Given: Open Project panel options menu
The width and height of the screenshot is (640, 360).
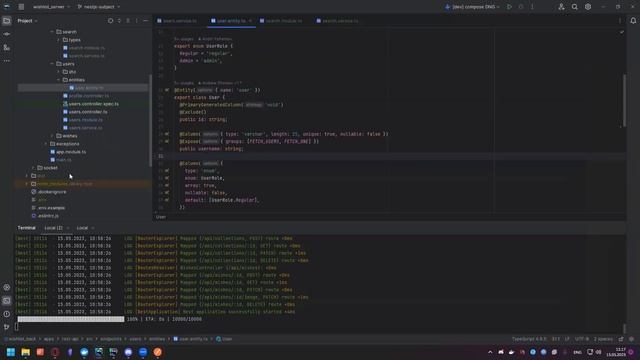Looking at the screenshot, I should pyautogui.click(x=137, y=21).
